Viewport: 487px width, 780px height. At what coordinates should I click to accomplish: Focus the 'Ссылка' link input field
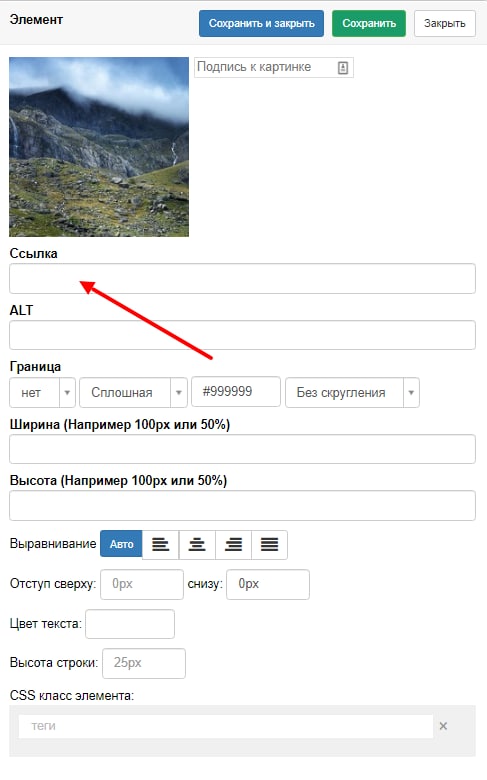[242, 279]
